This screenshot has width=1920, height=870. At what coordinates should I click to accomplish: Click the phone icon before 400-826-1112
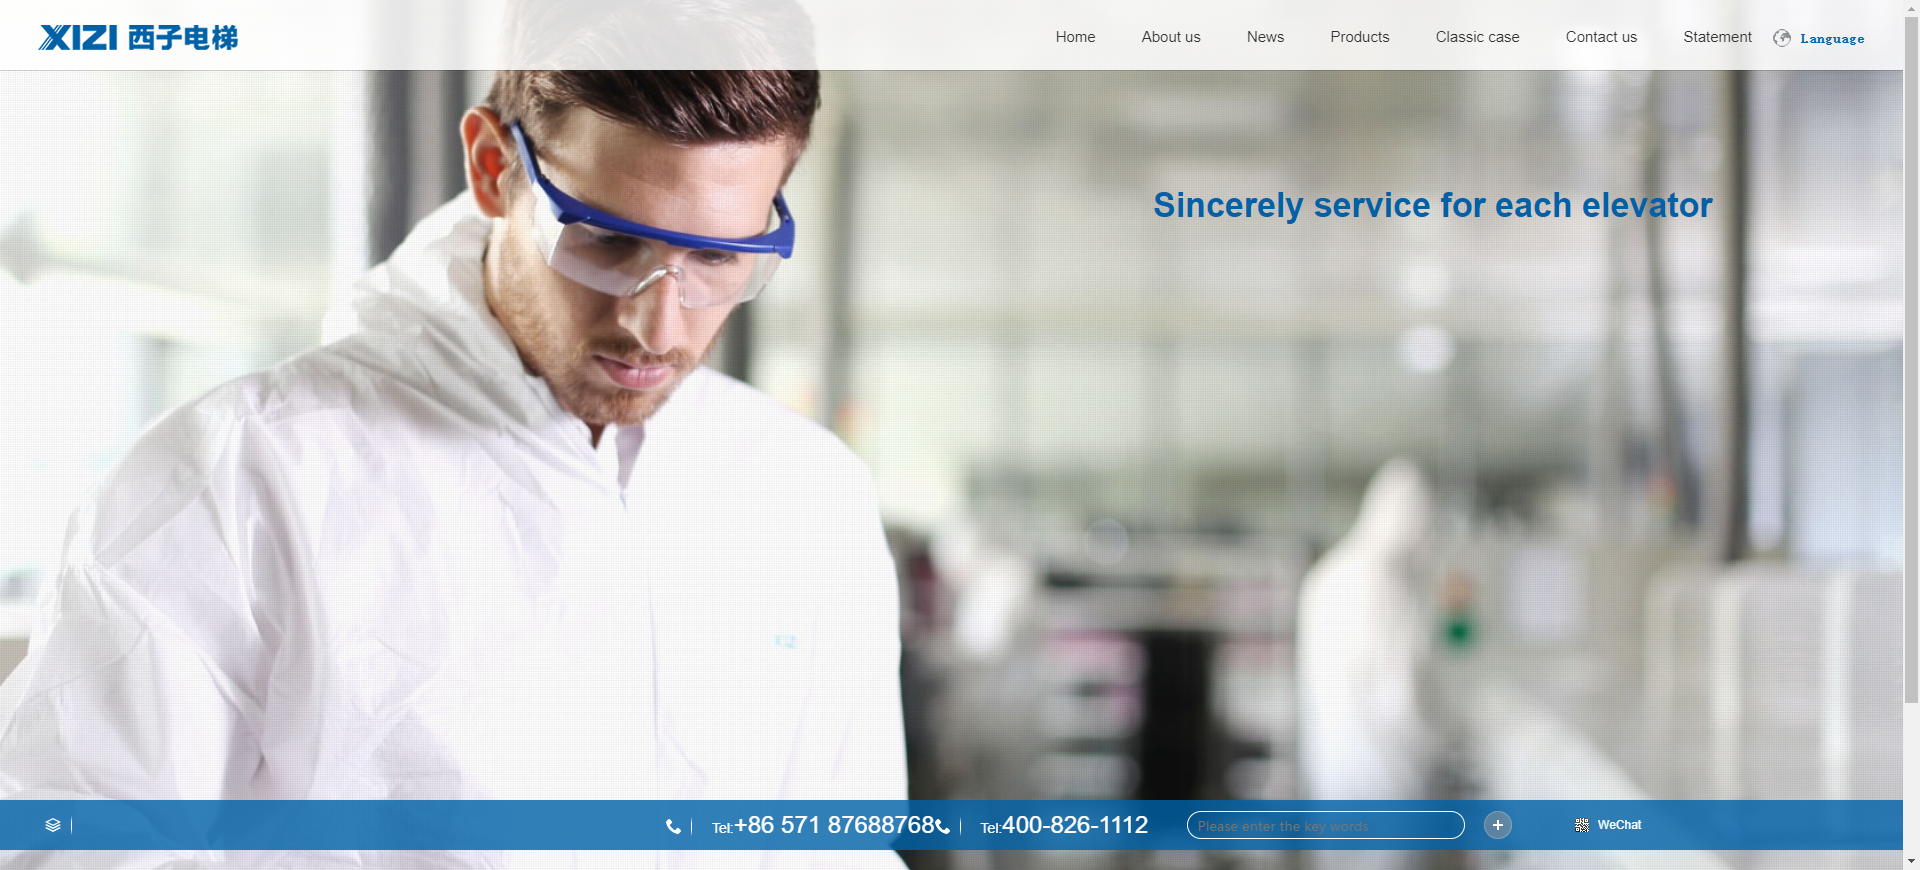(942, 826)
